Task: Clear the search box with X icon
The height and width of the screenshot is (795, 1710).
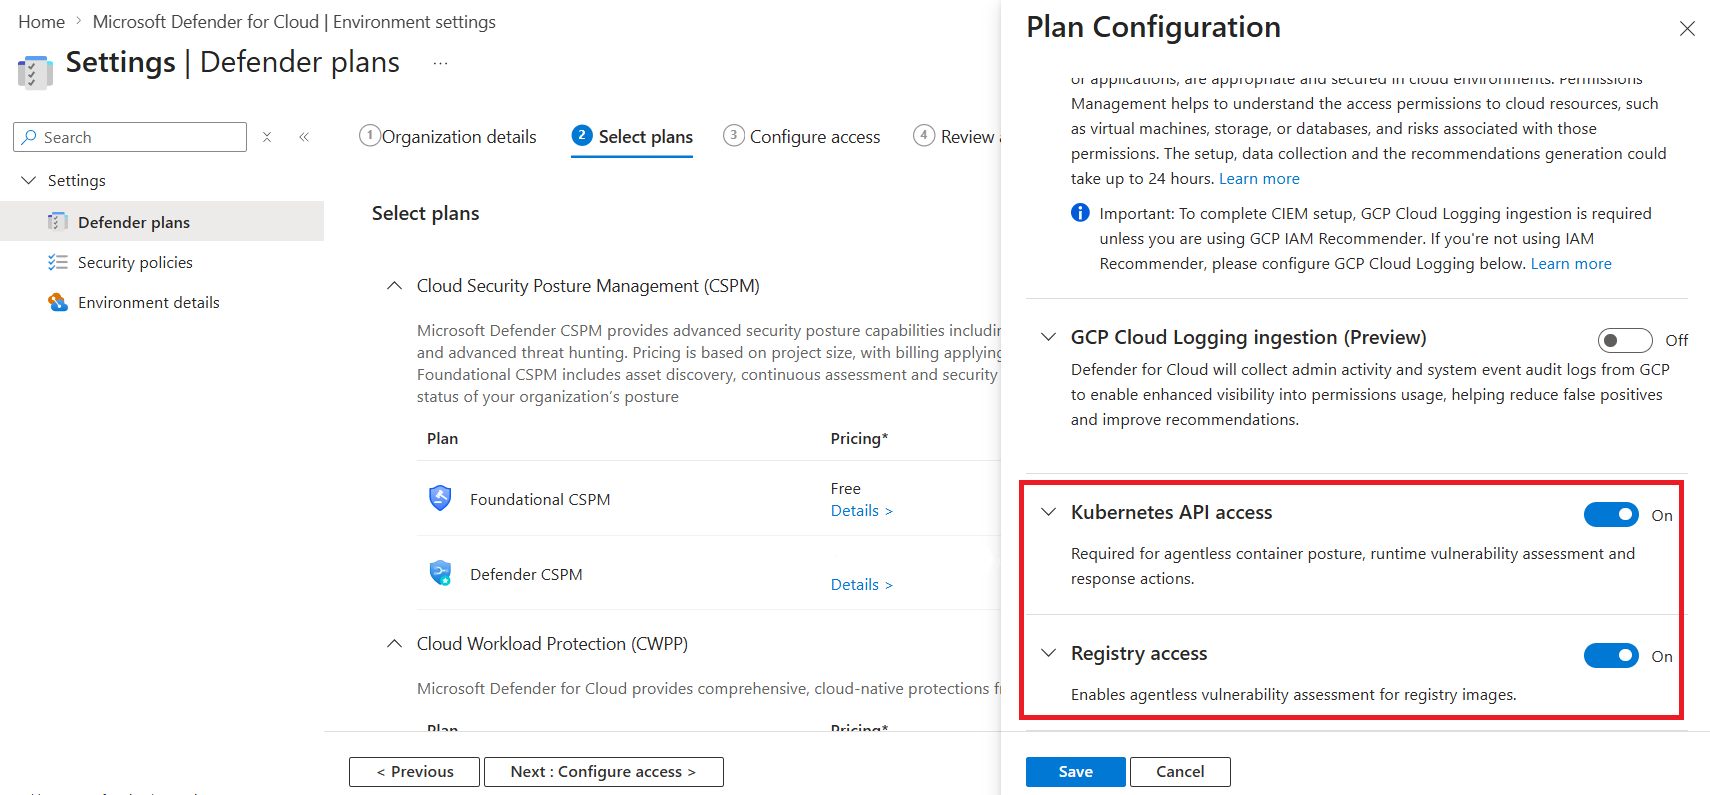Action: tap(267, 137)
